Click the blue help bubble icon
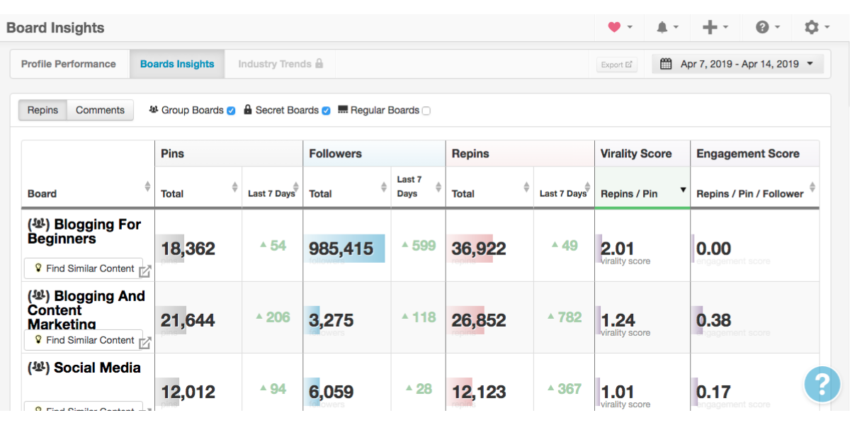The width and height of the screenshot is (850, 425). (x=822, y=385)
